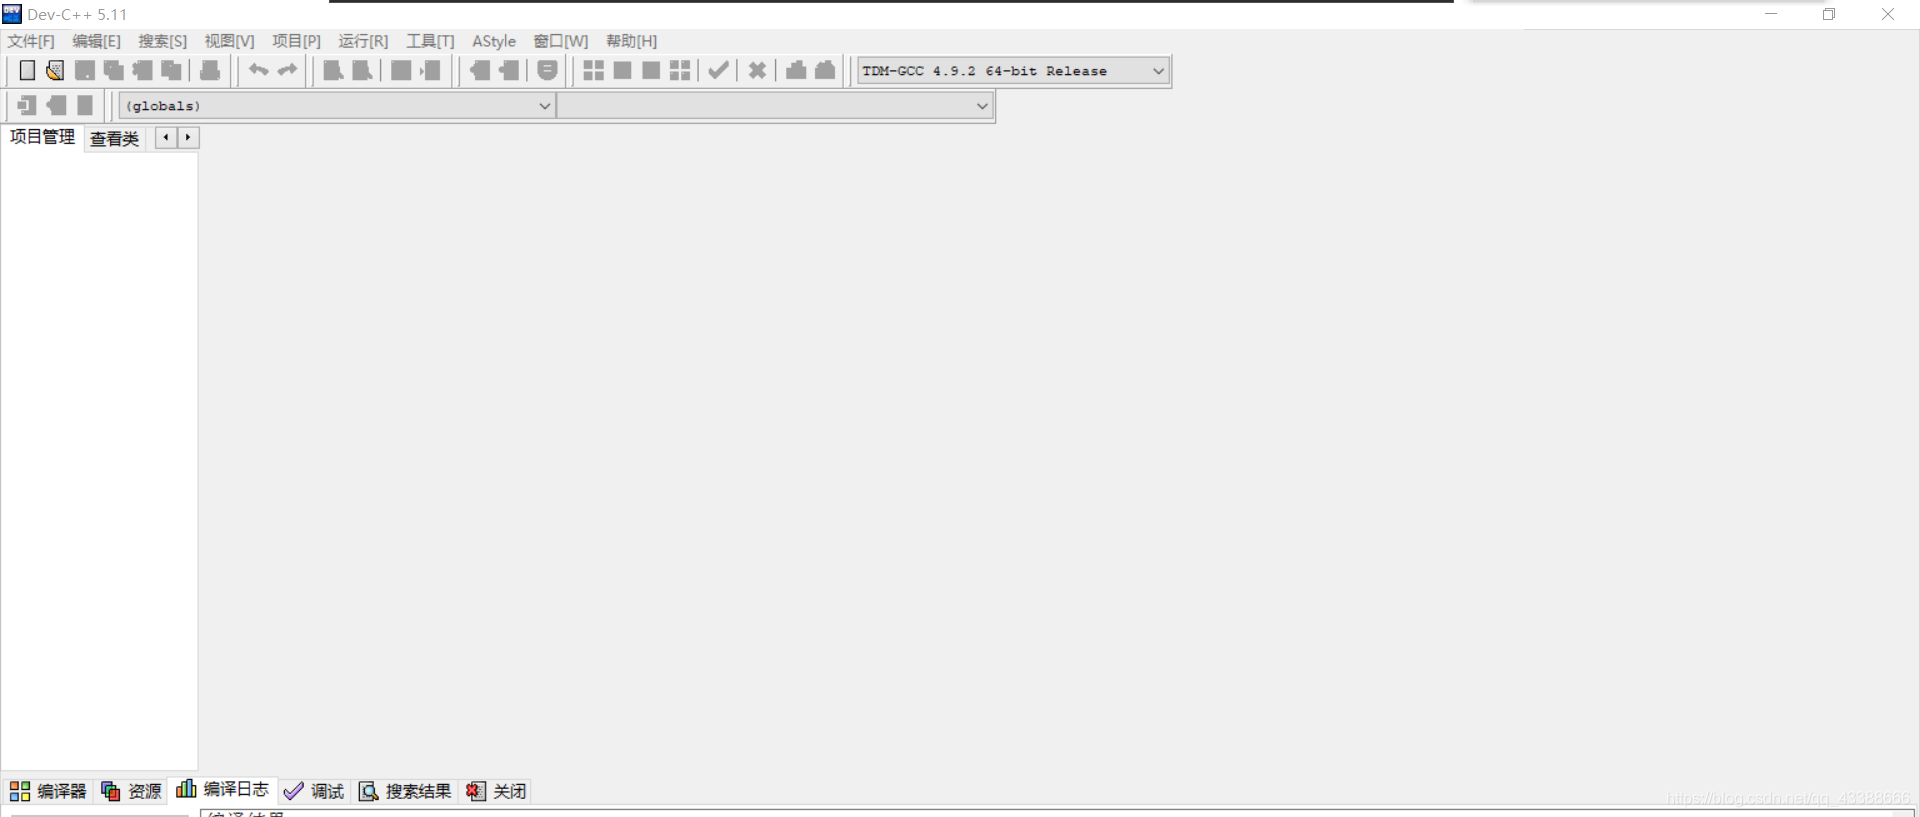Click the New Project icon in second toolbar row

27,105
